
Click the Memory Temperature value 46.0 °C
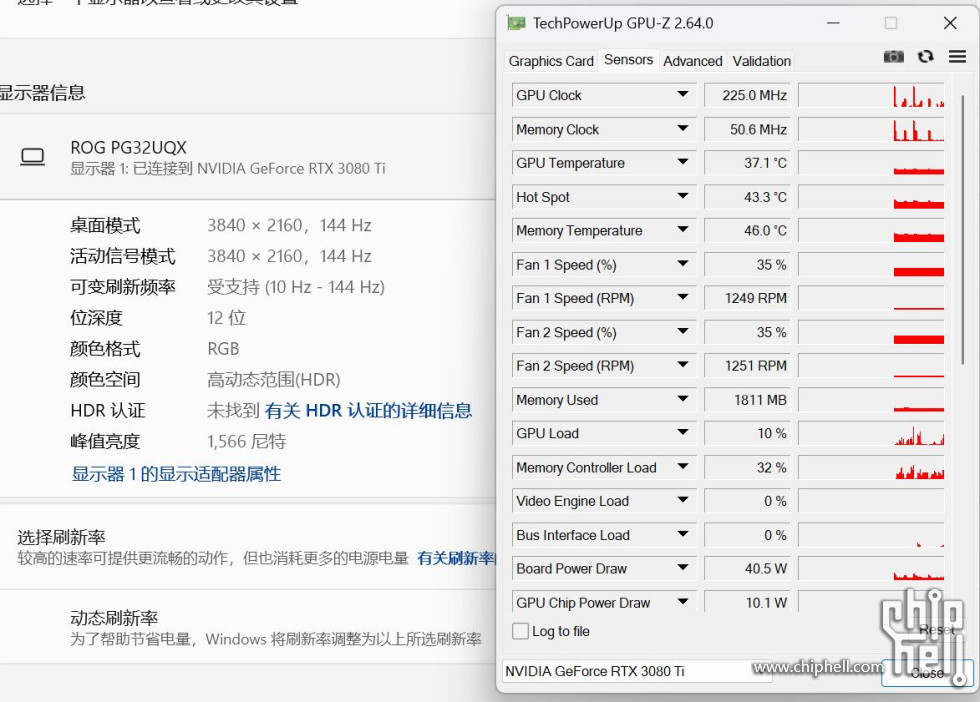tap(748, 230)
